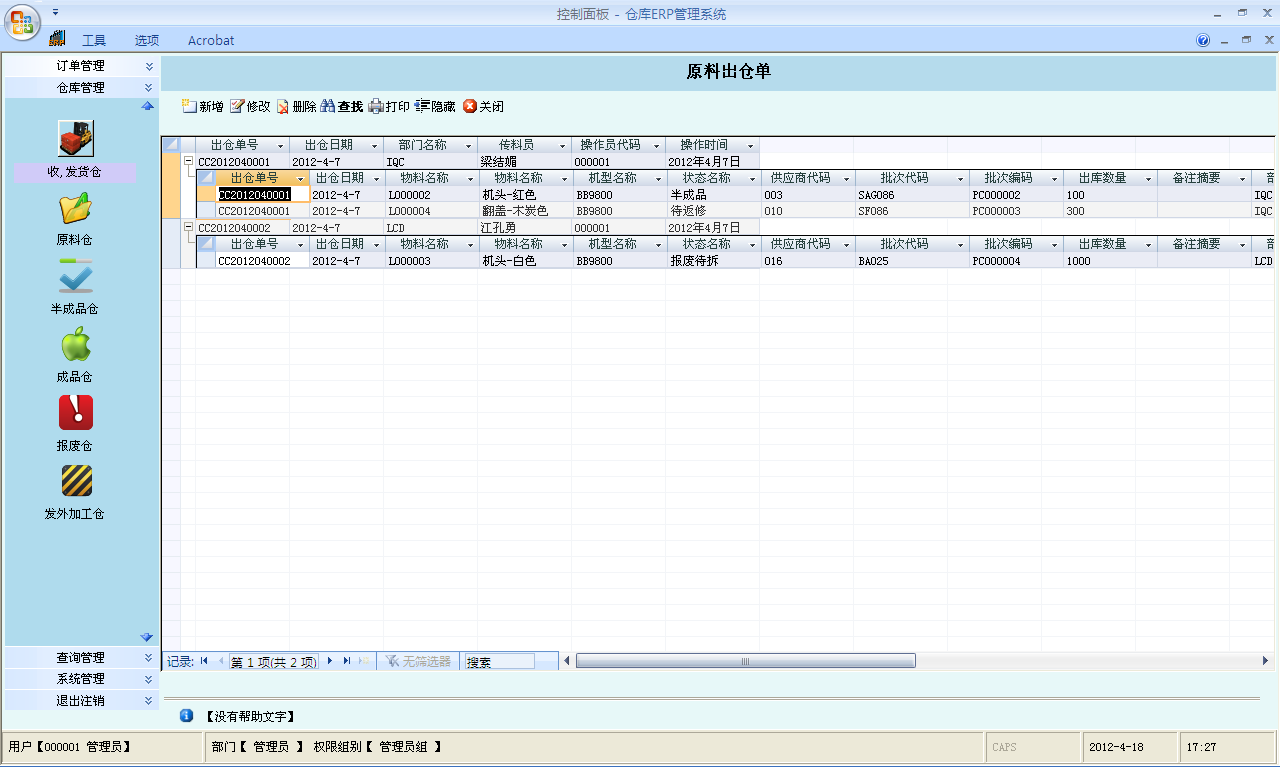Click the 搜索 search field
The image size is (1280, 767).
point(499,661)
